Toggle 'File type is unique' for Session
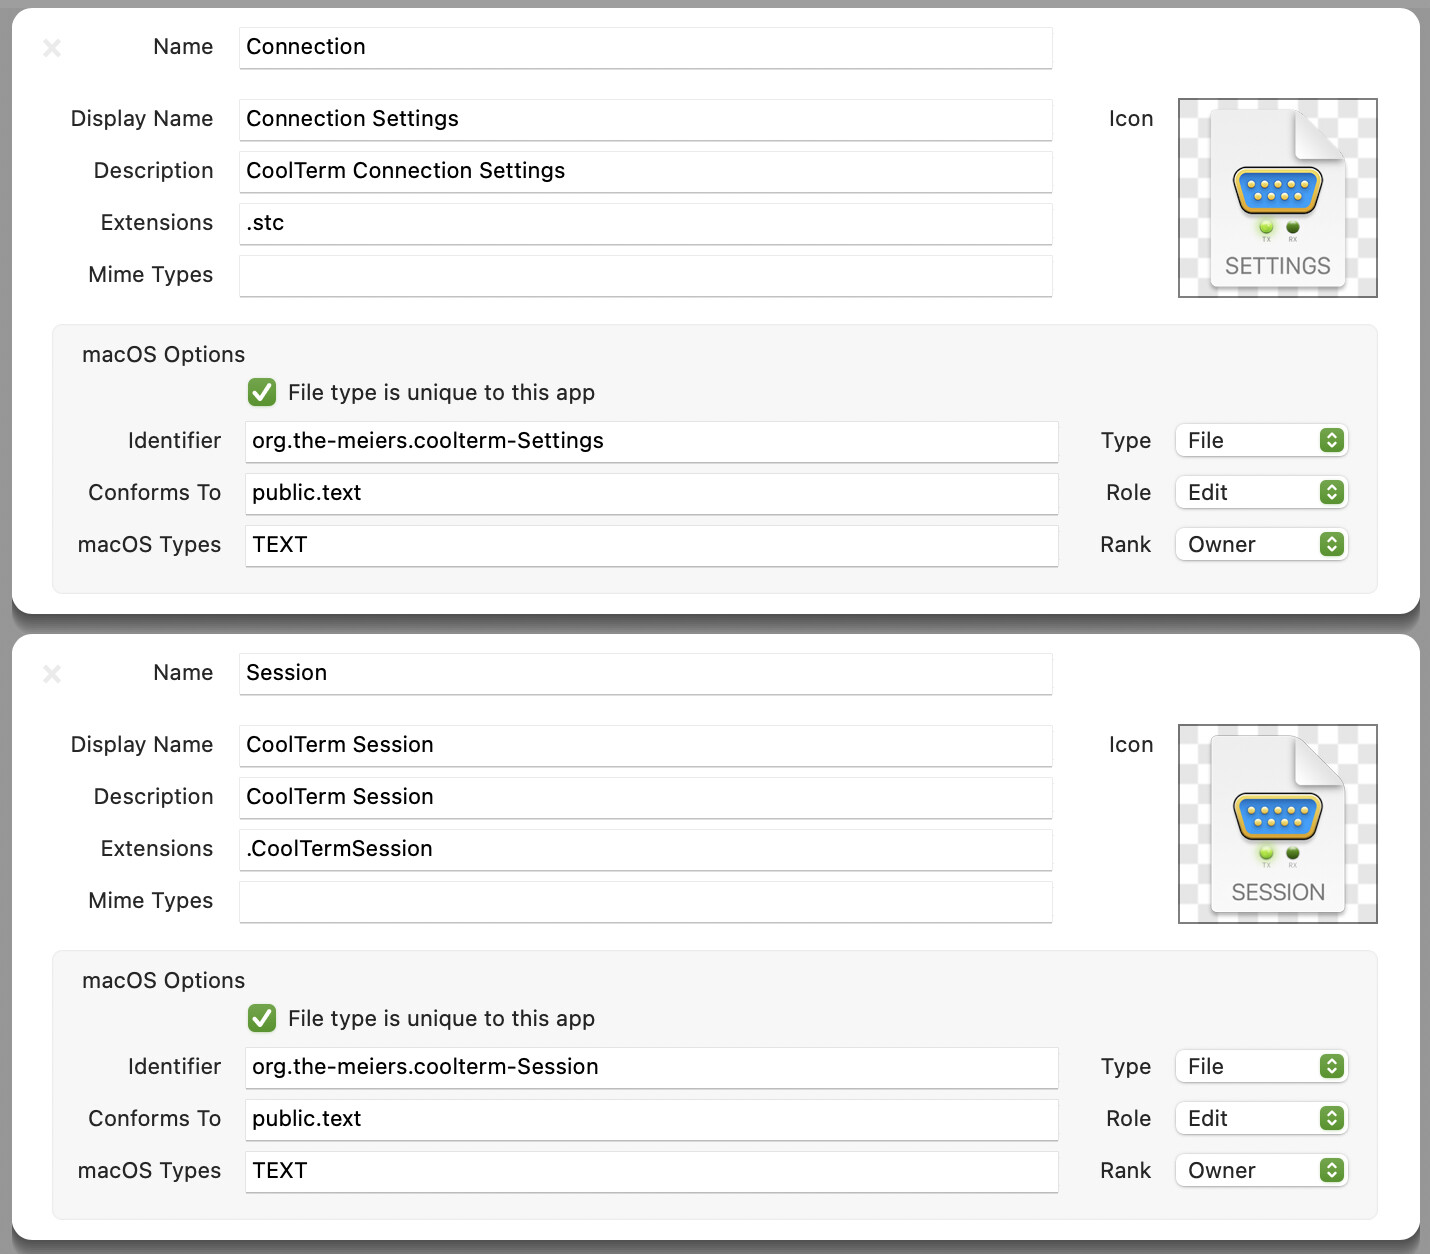 click(x=262, y=1018)
